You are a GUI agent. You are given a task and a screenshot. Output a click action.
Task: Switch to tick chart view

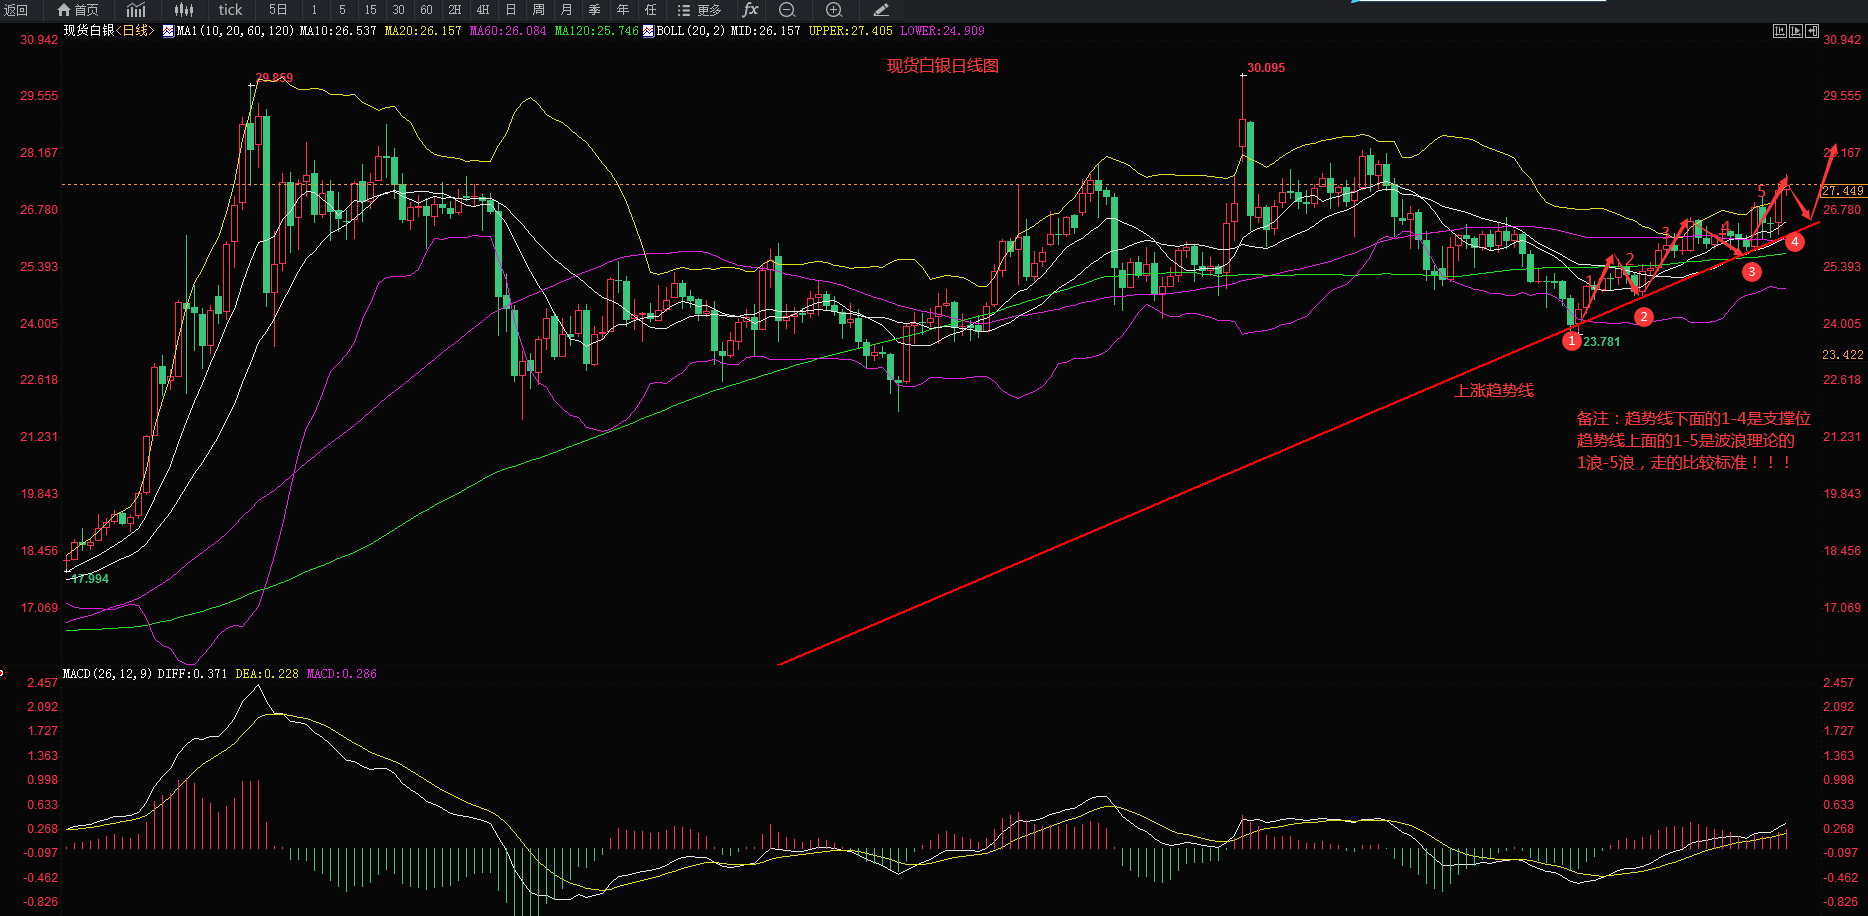point(230,10)
